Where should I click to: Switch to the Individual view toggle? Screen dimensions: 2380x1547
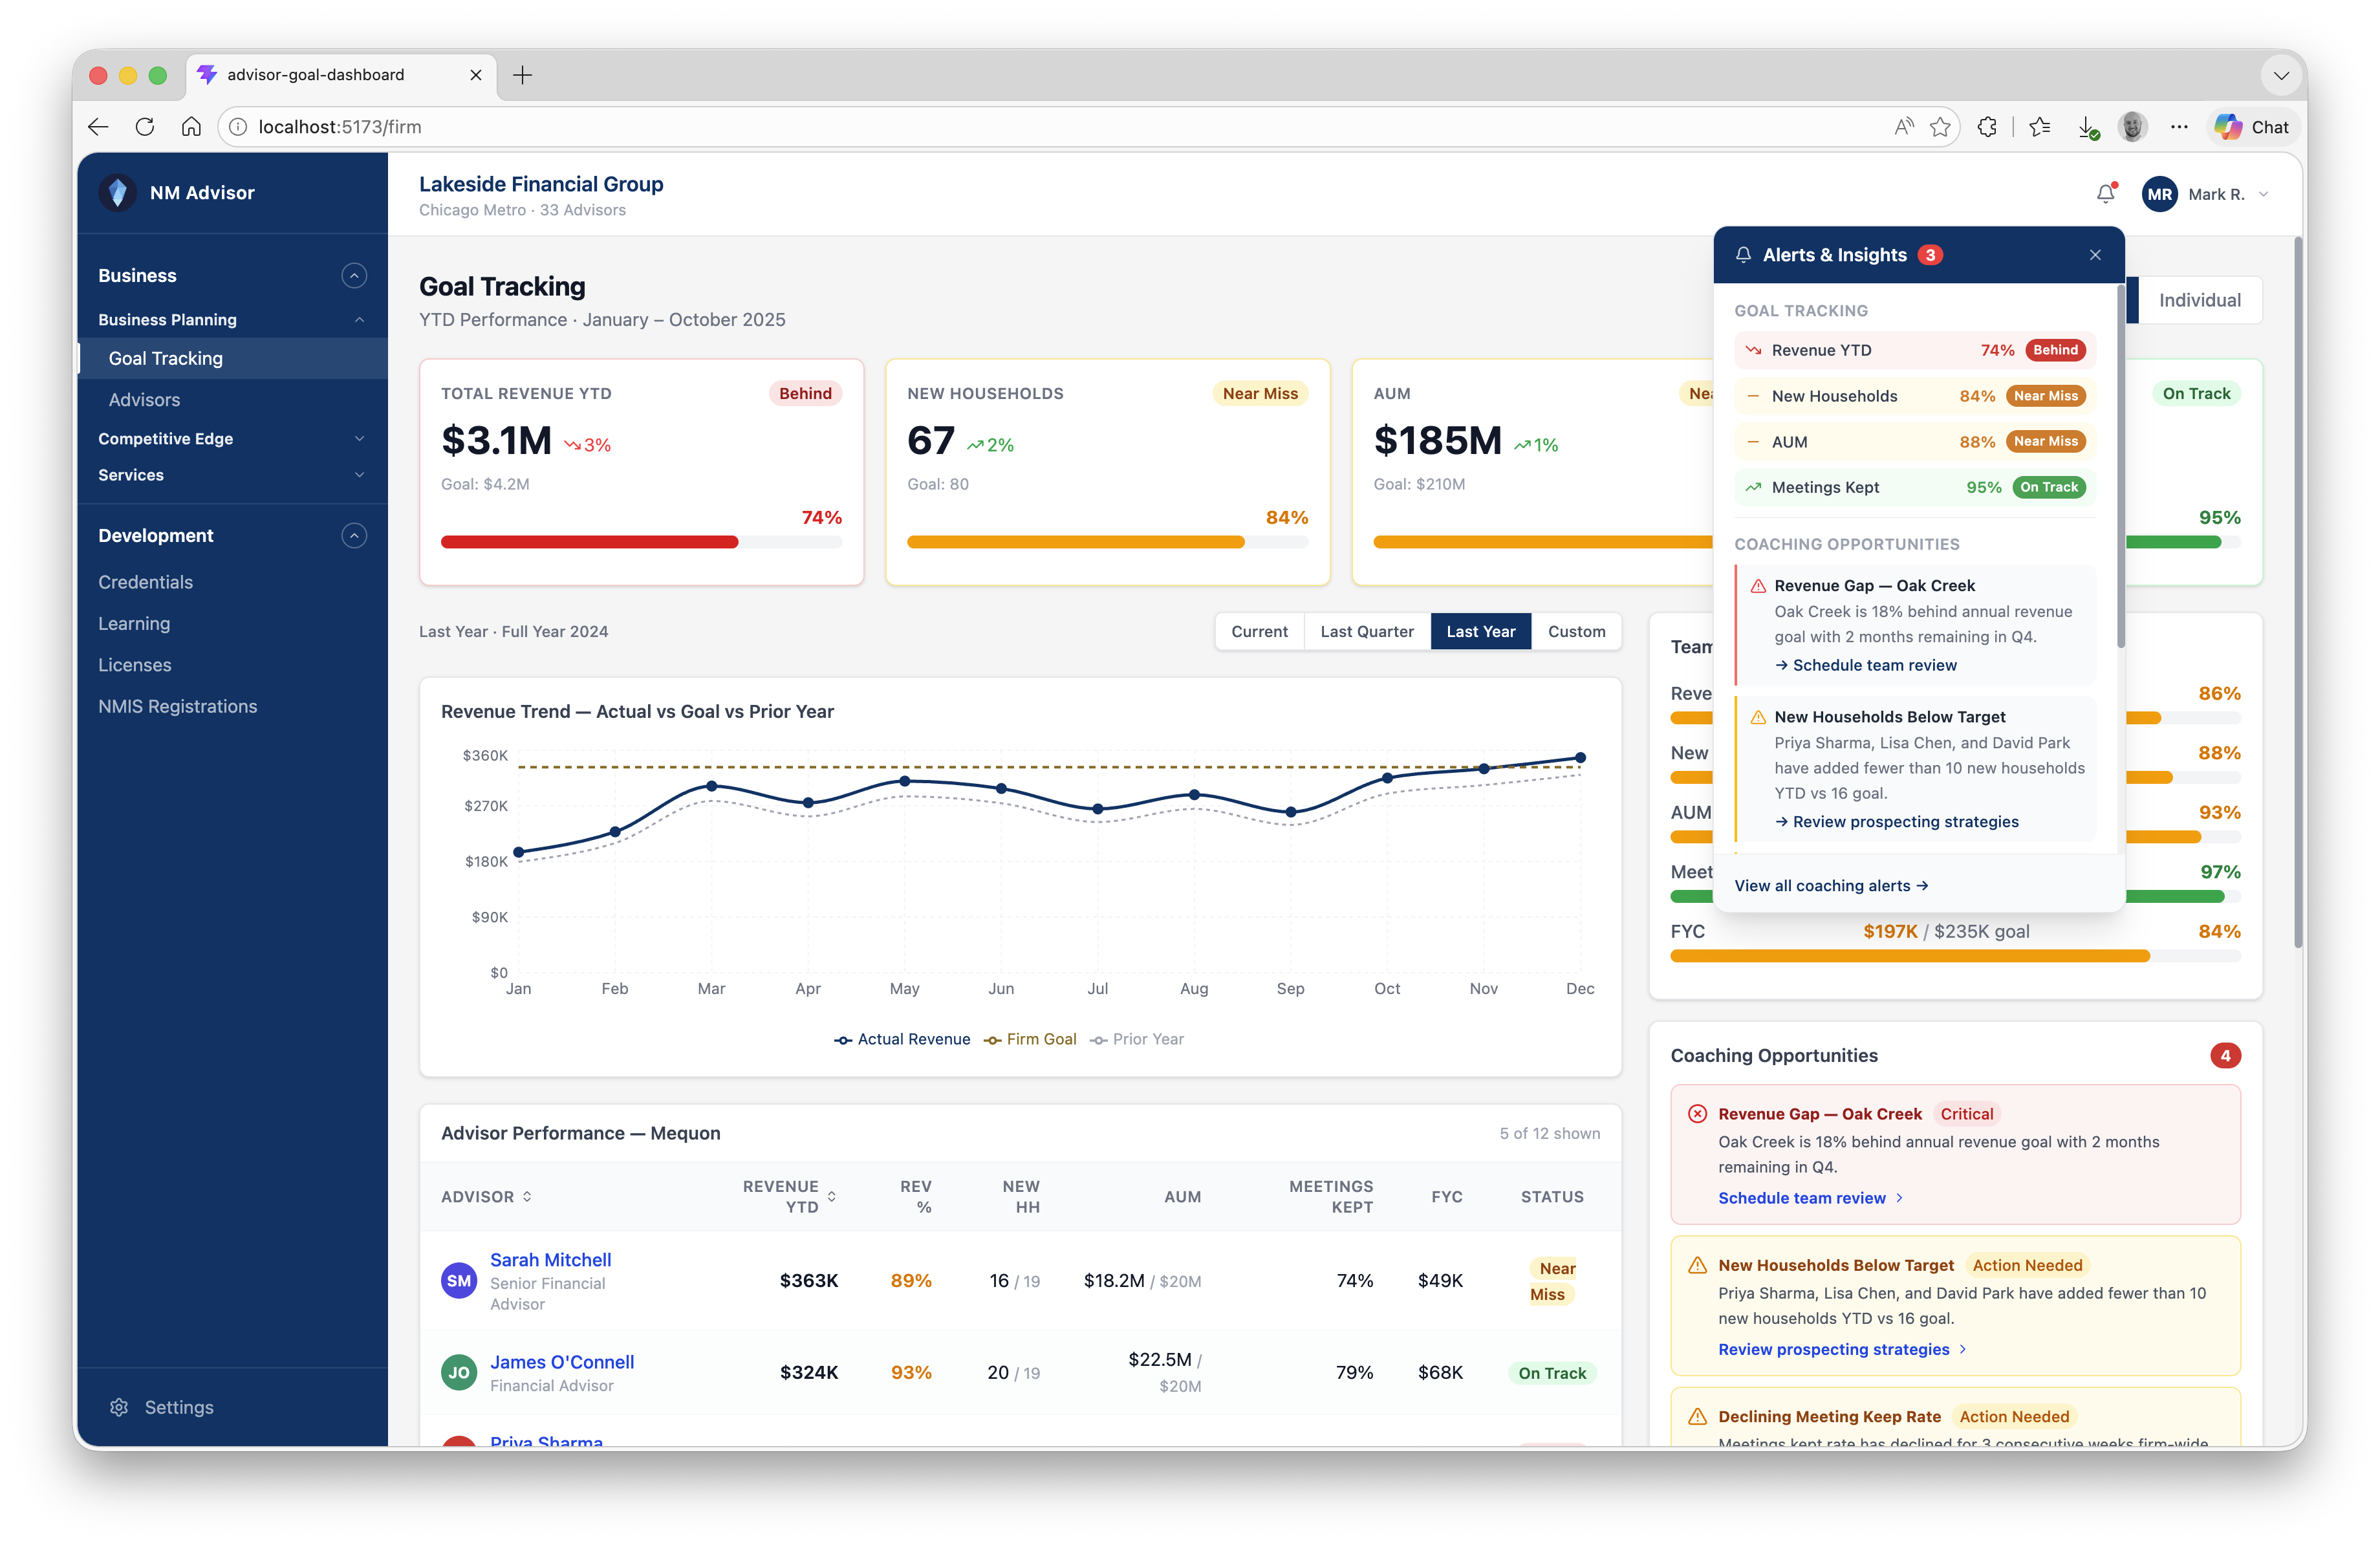[x=2199, y=300]
